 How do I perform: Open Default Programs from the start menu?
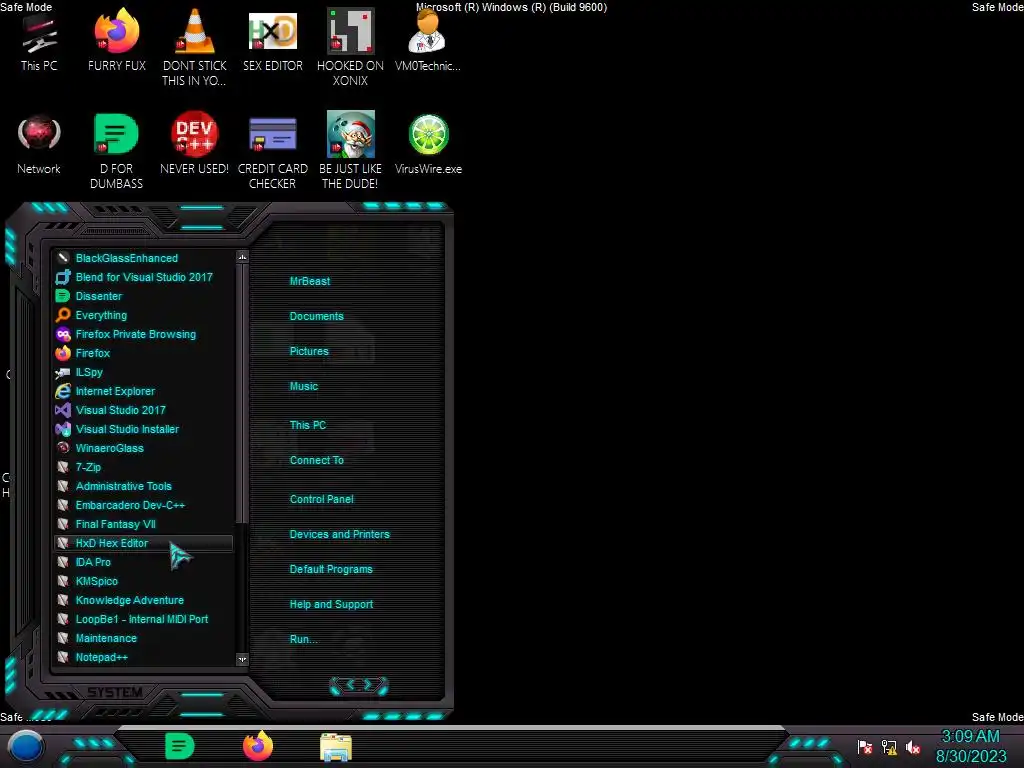coord(331,569)
